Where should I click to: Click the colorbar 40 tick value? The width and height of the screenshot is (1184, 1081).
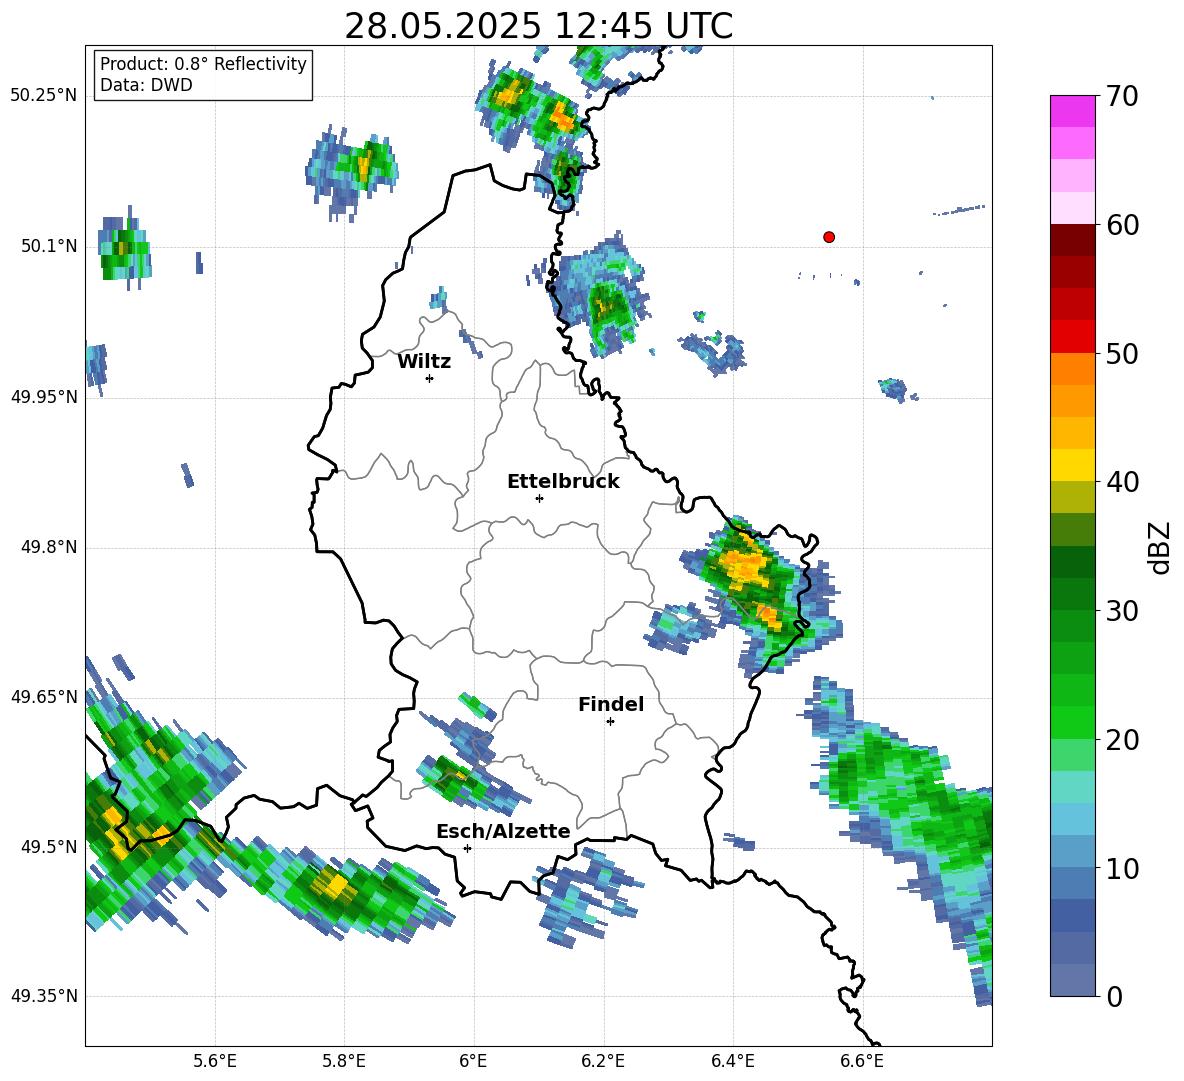[1122, 482]
